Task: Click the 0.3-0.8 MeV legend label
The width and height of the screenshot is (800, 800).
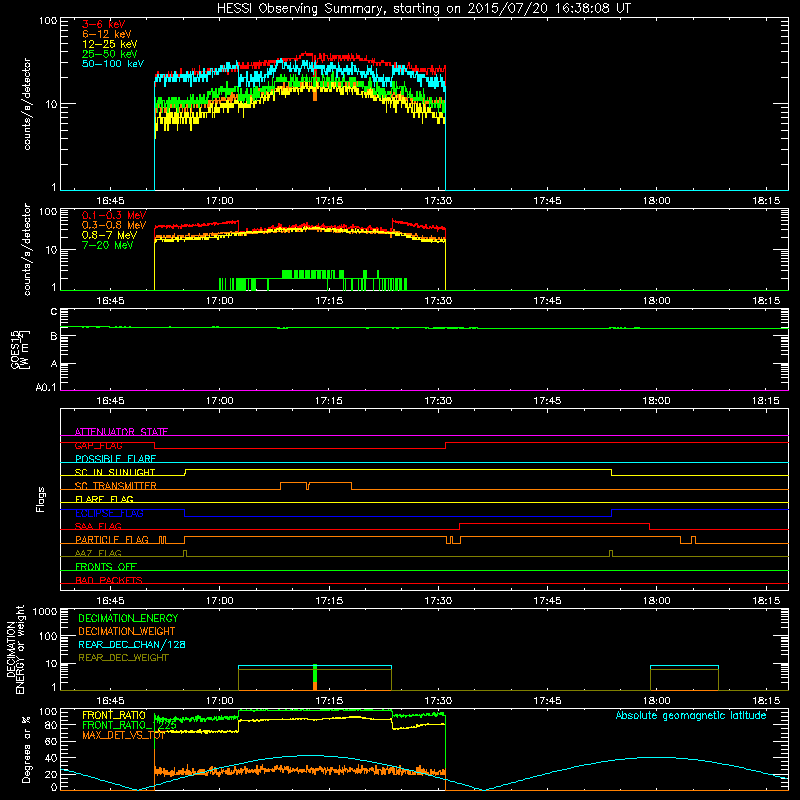Action: click(114, 225)
